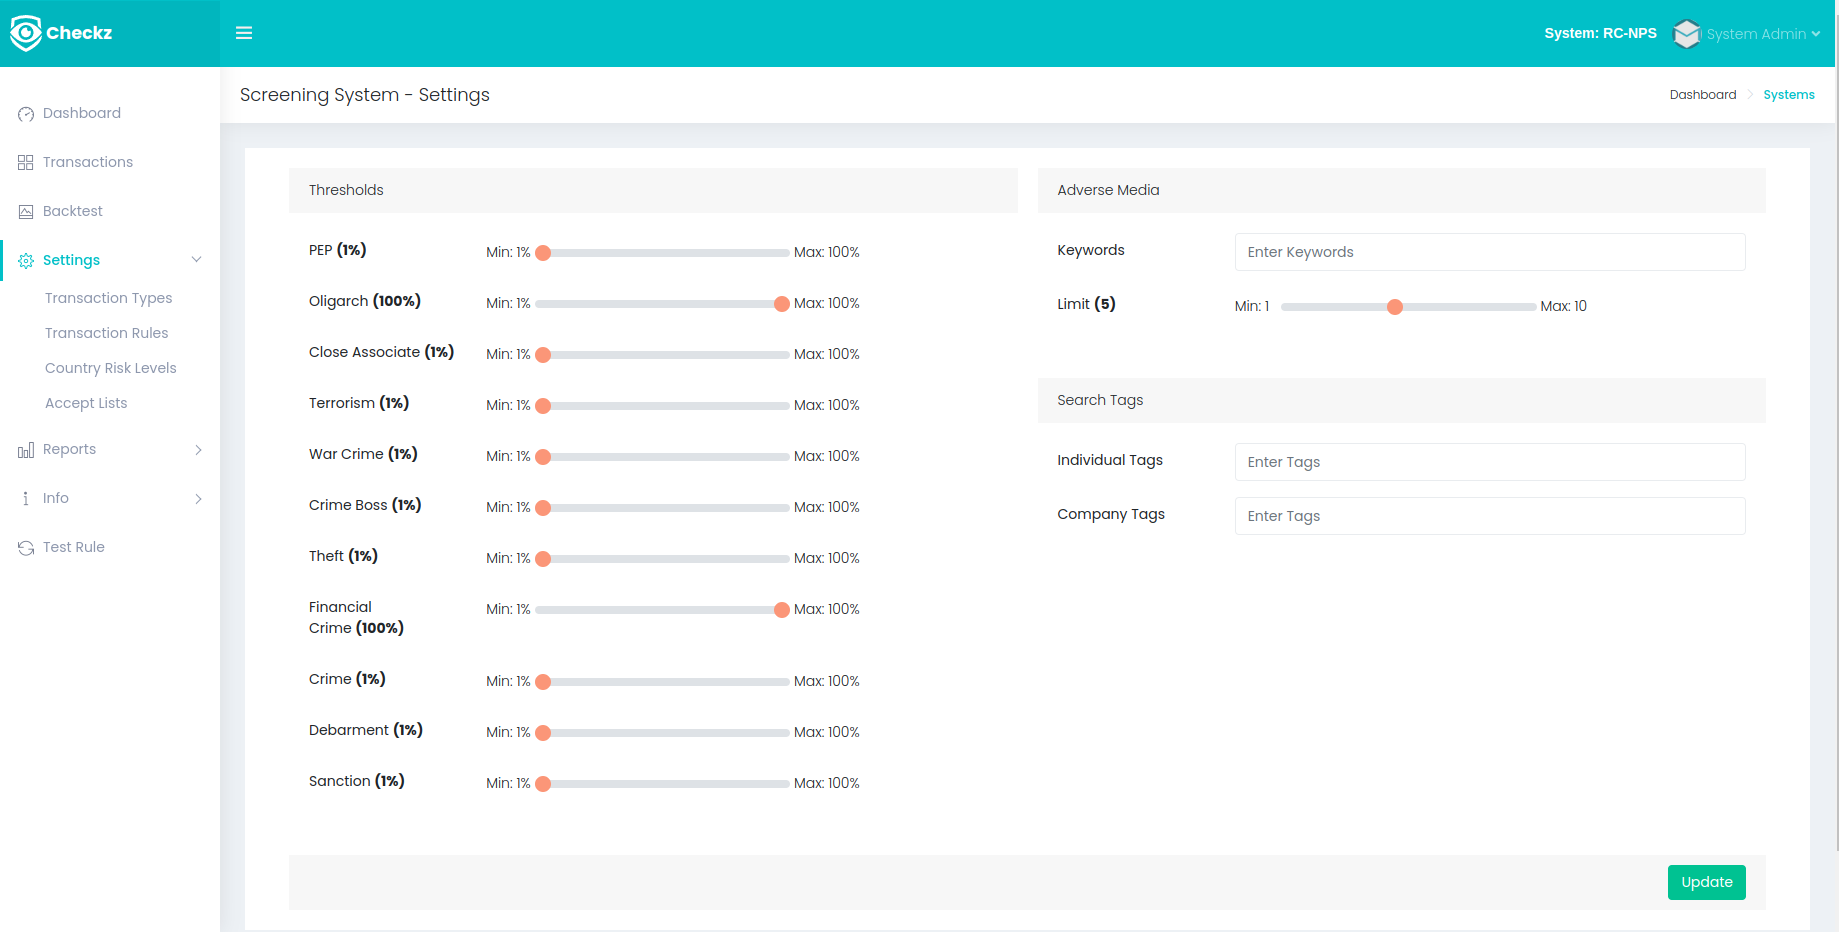The width and height of the screenshot is (1839, 932).
Task: Click the Reports bar chart icon
Action: 26,451
